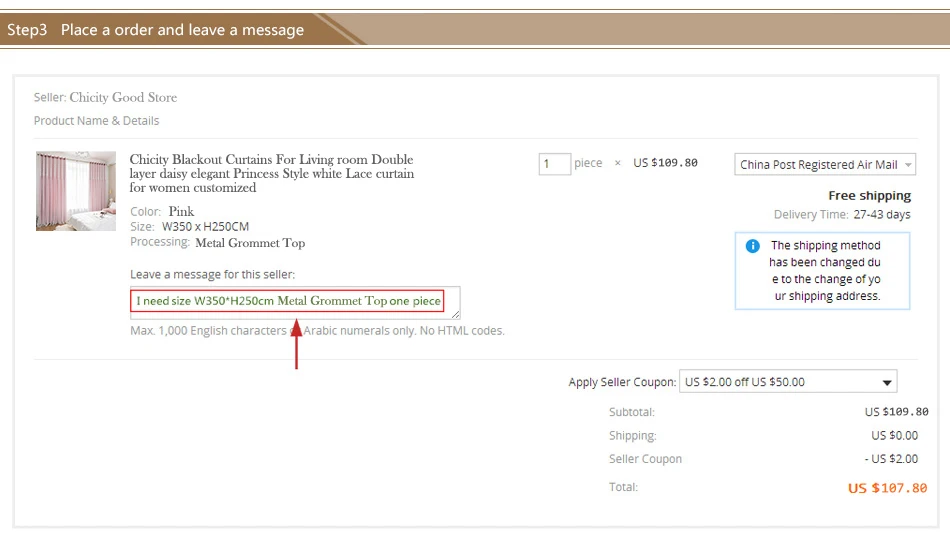Click the Total amount US $107.80
This screenshot has width=950, height=548.
tap(887, 488)
